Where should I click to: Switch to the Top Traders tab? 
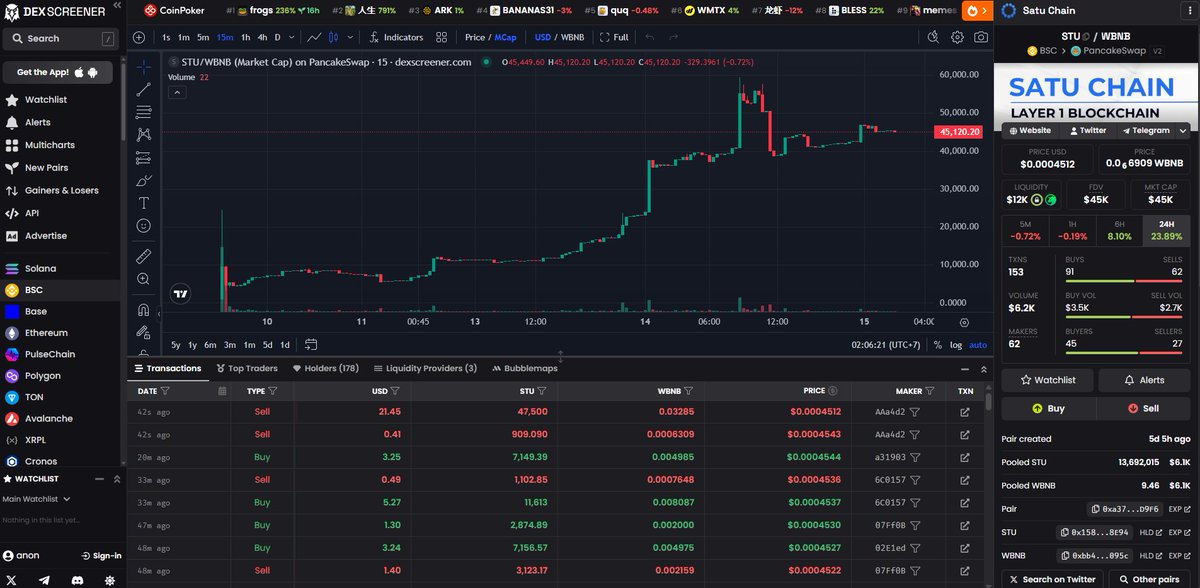[246, 368]
